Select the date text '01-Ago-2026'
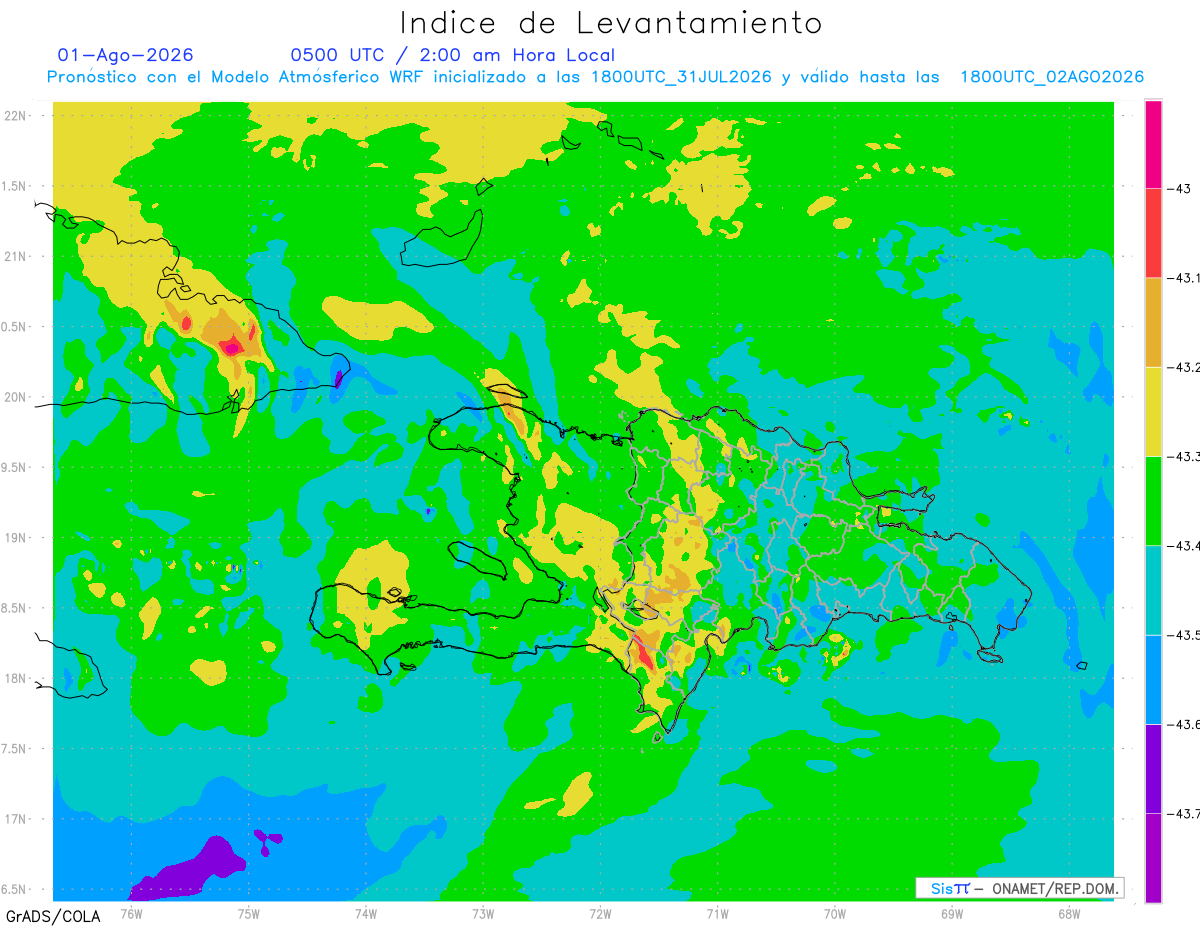The width and height of the screenshot is (1200, 927). click(x=126, y=55)
